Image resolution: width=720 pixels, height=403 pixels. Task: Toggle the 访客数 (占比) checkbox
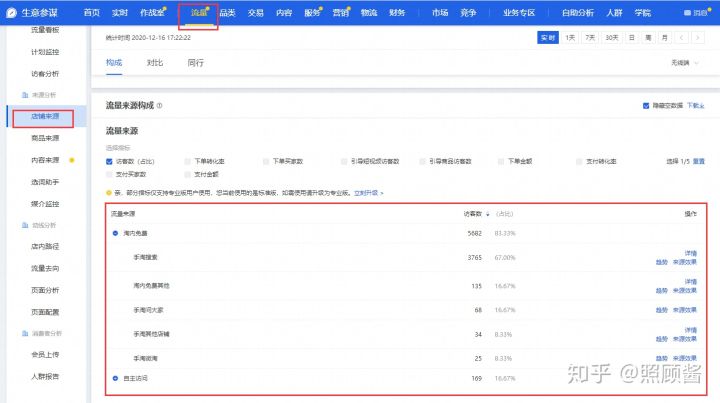pyautogui.click(x=109, y=162)
